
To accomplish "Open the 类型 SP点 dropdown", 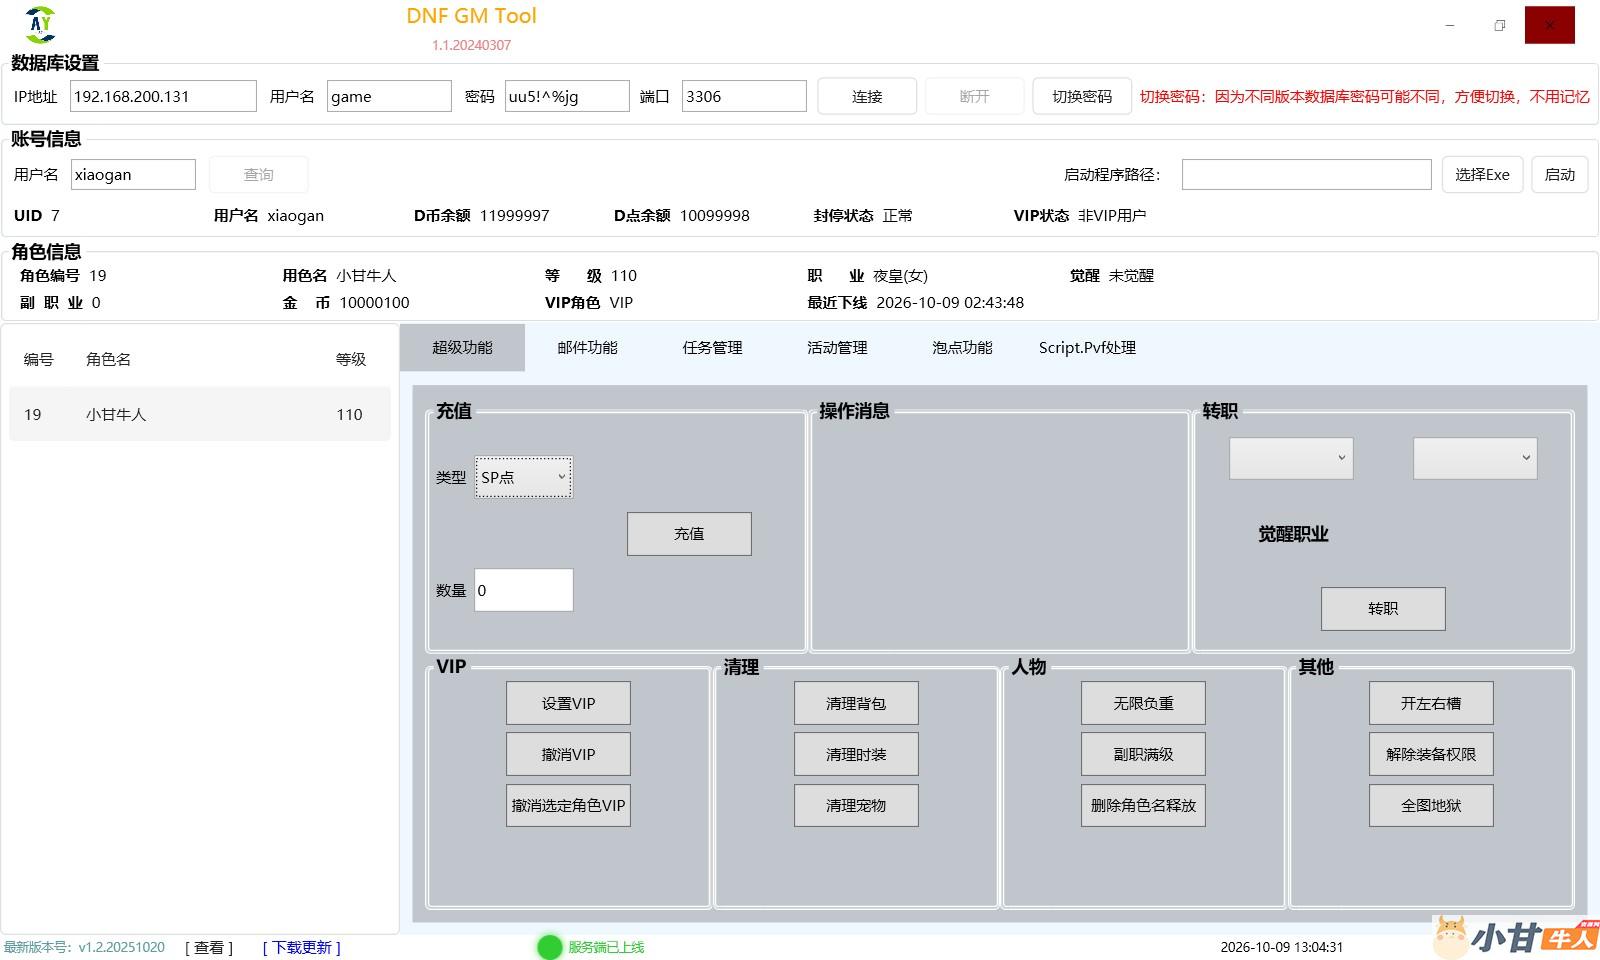I will (x=523, y=477).
